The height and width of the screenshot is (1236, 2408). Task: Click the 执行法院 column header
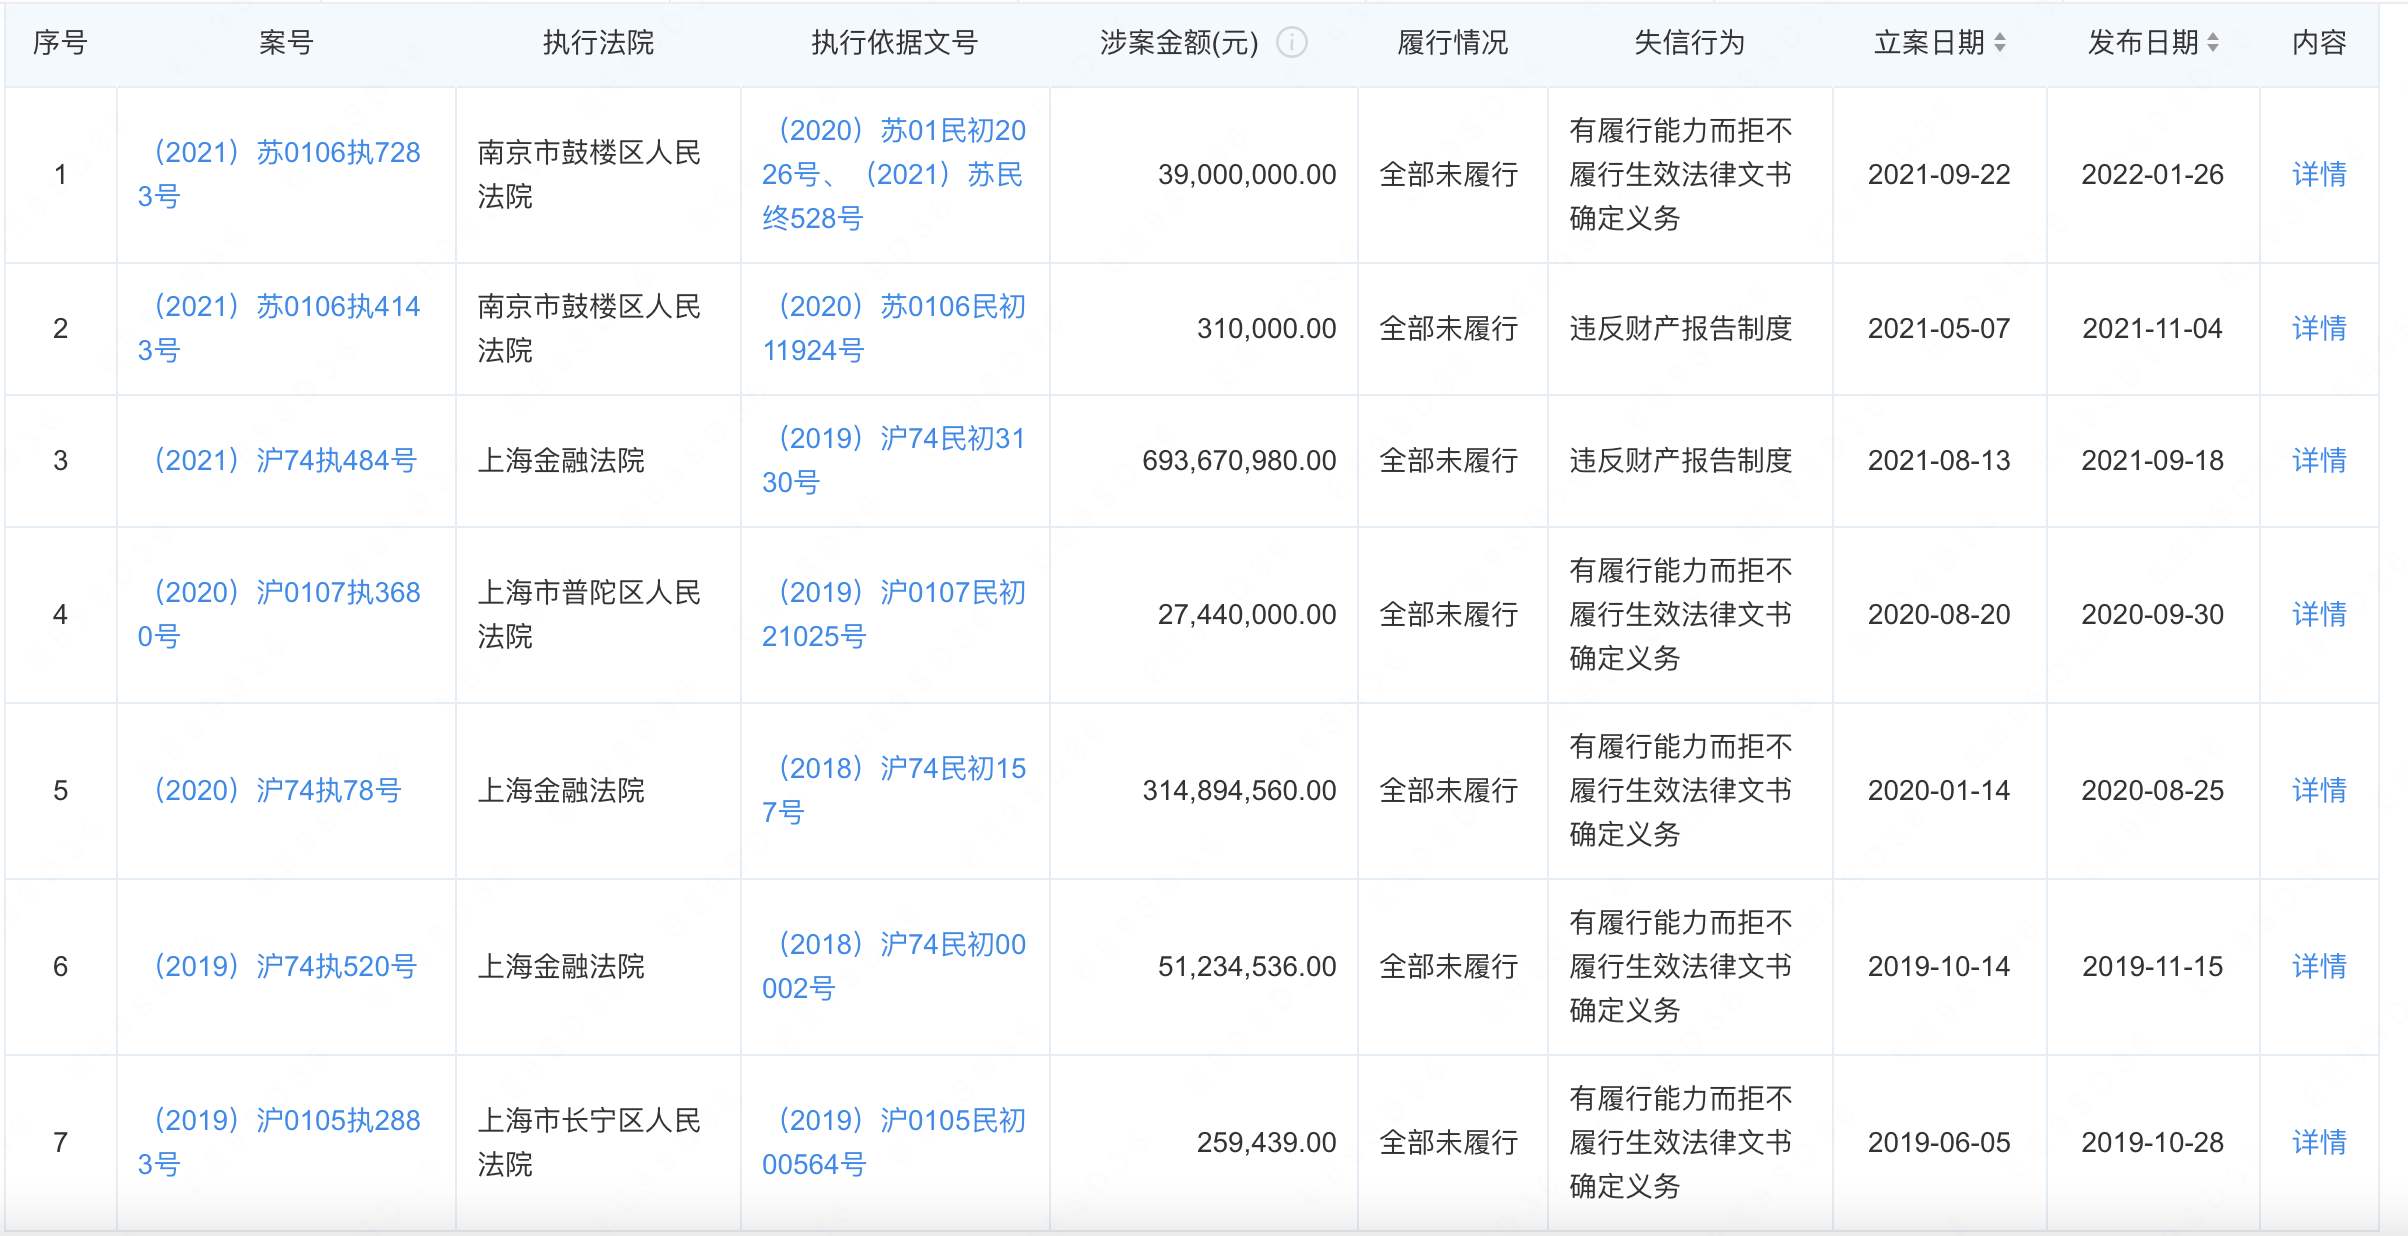click(598, 43)
